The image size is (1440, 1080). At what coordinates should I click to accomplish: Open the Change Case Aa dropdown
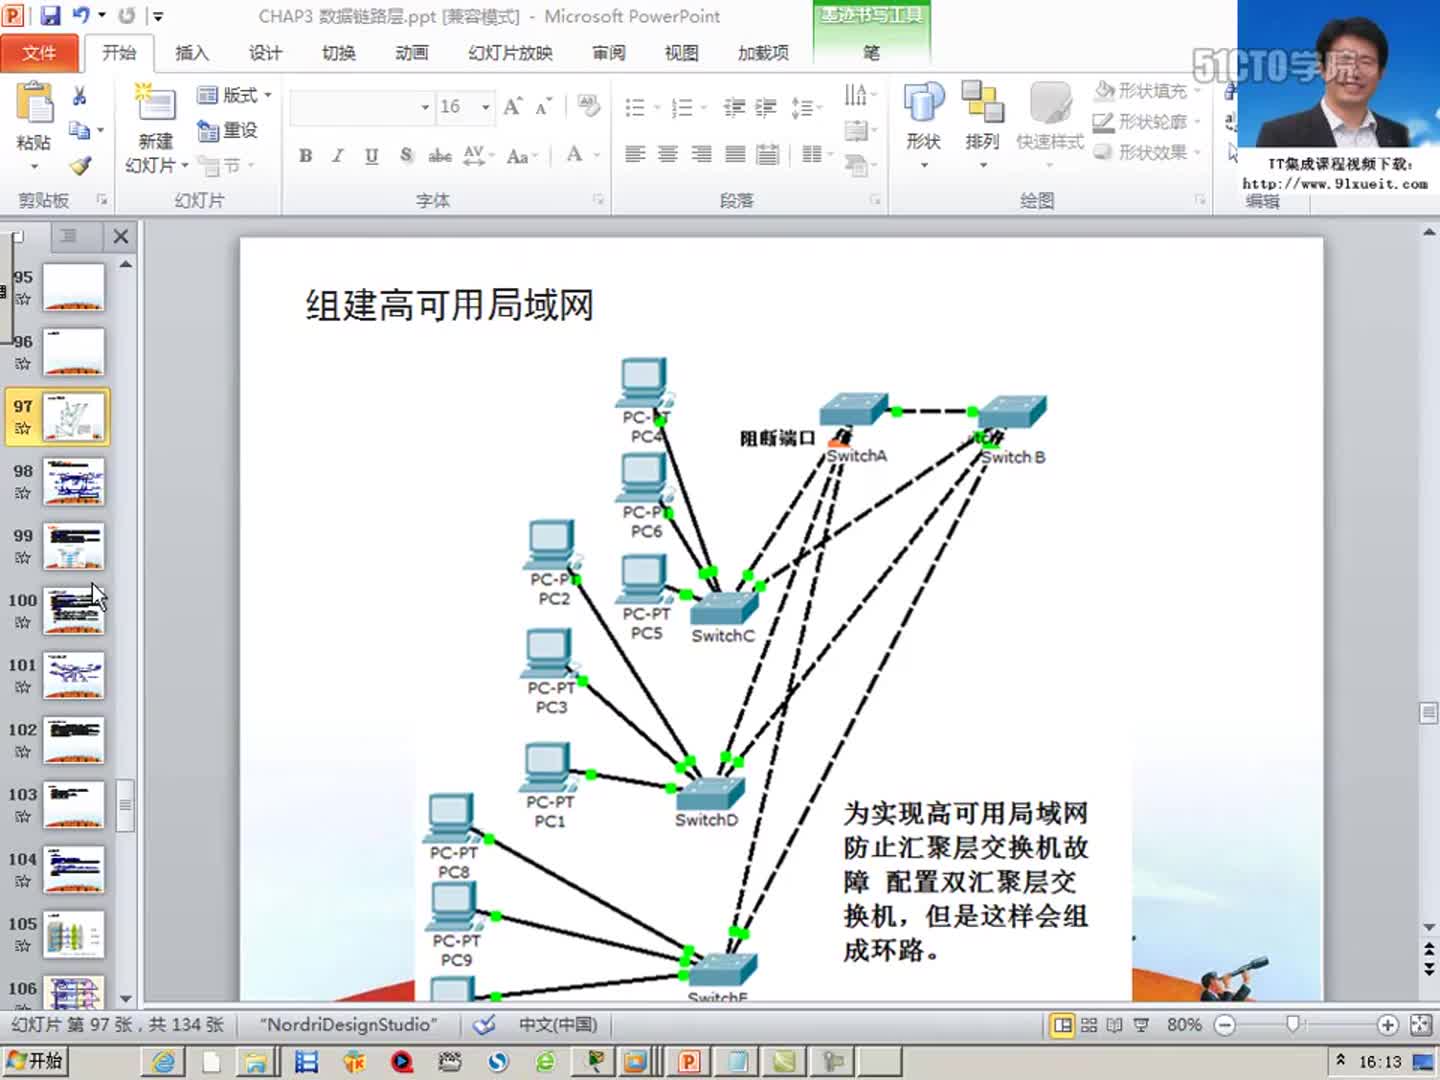click(x=522, y=155)
